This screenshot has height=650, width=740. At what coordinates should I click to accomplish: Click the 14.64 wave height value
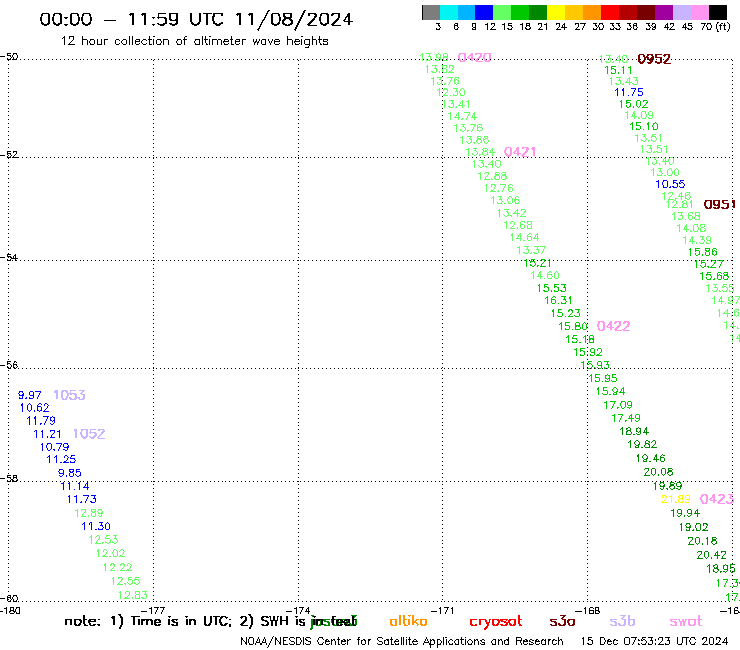click(x=524, y=237)
